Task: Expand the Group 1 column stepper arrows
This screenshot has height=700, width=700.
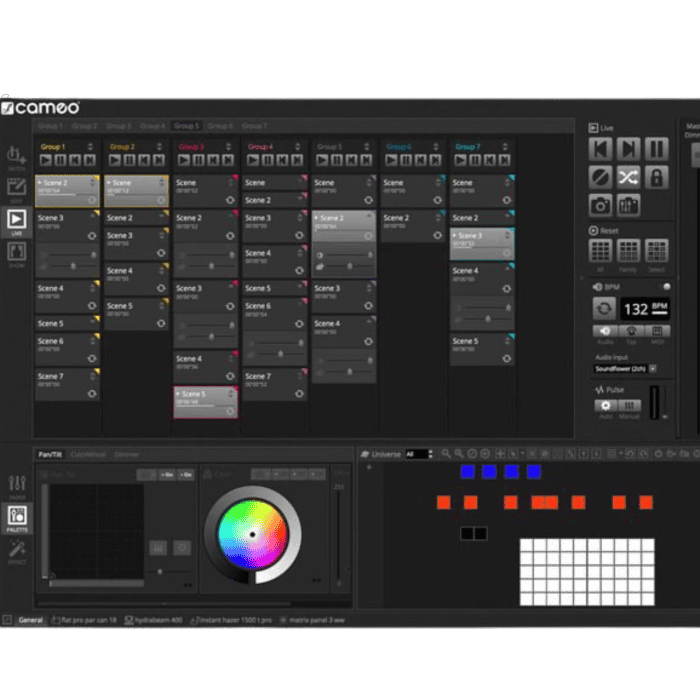Action: [94, 147]
